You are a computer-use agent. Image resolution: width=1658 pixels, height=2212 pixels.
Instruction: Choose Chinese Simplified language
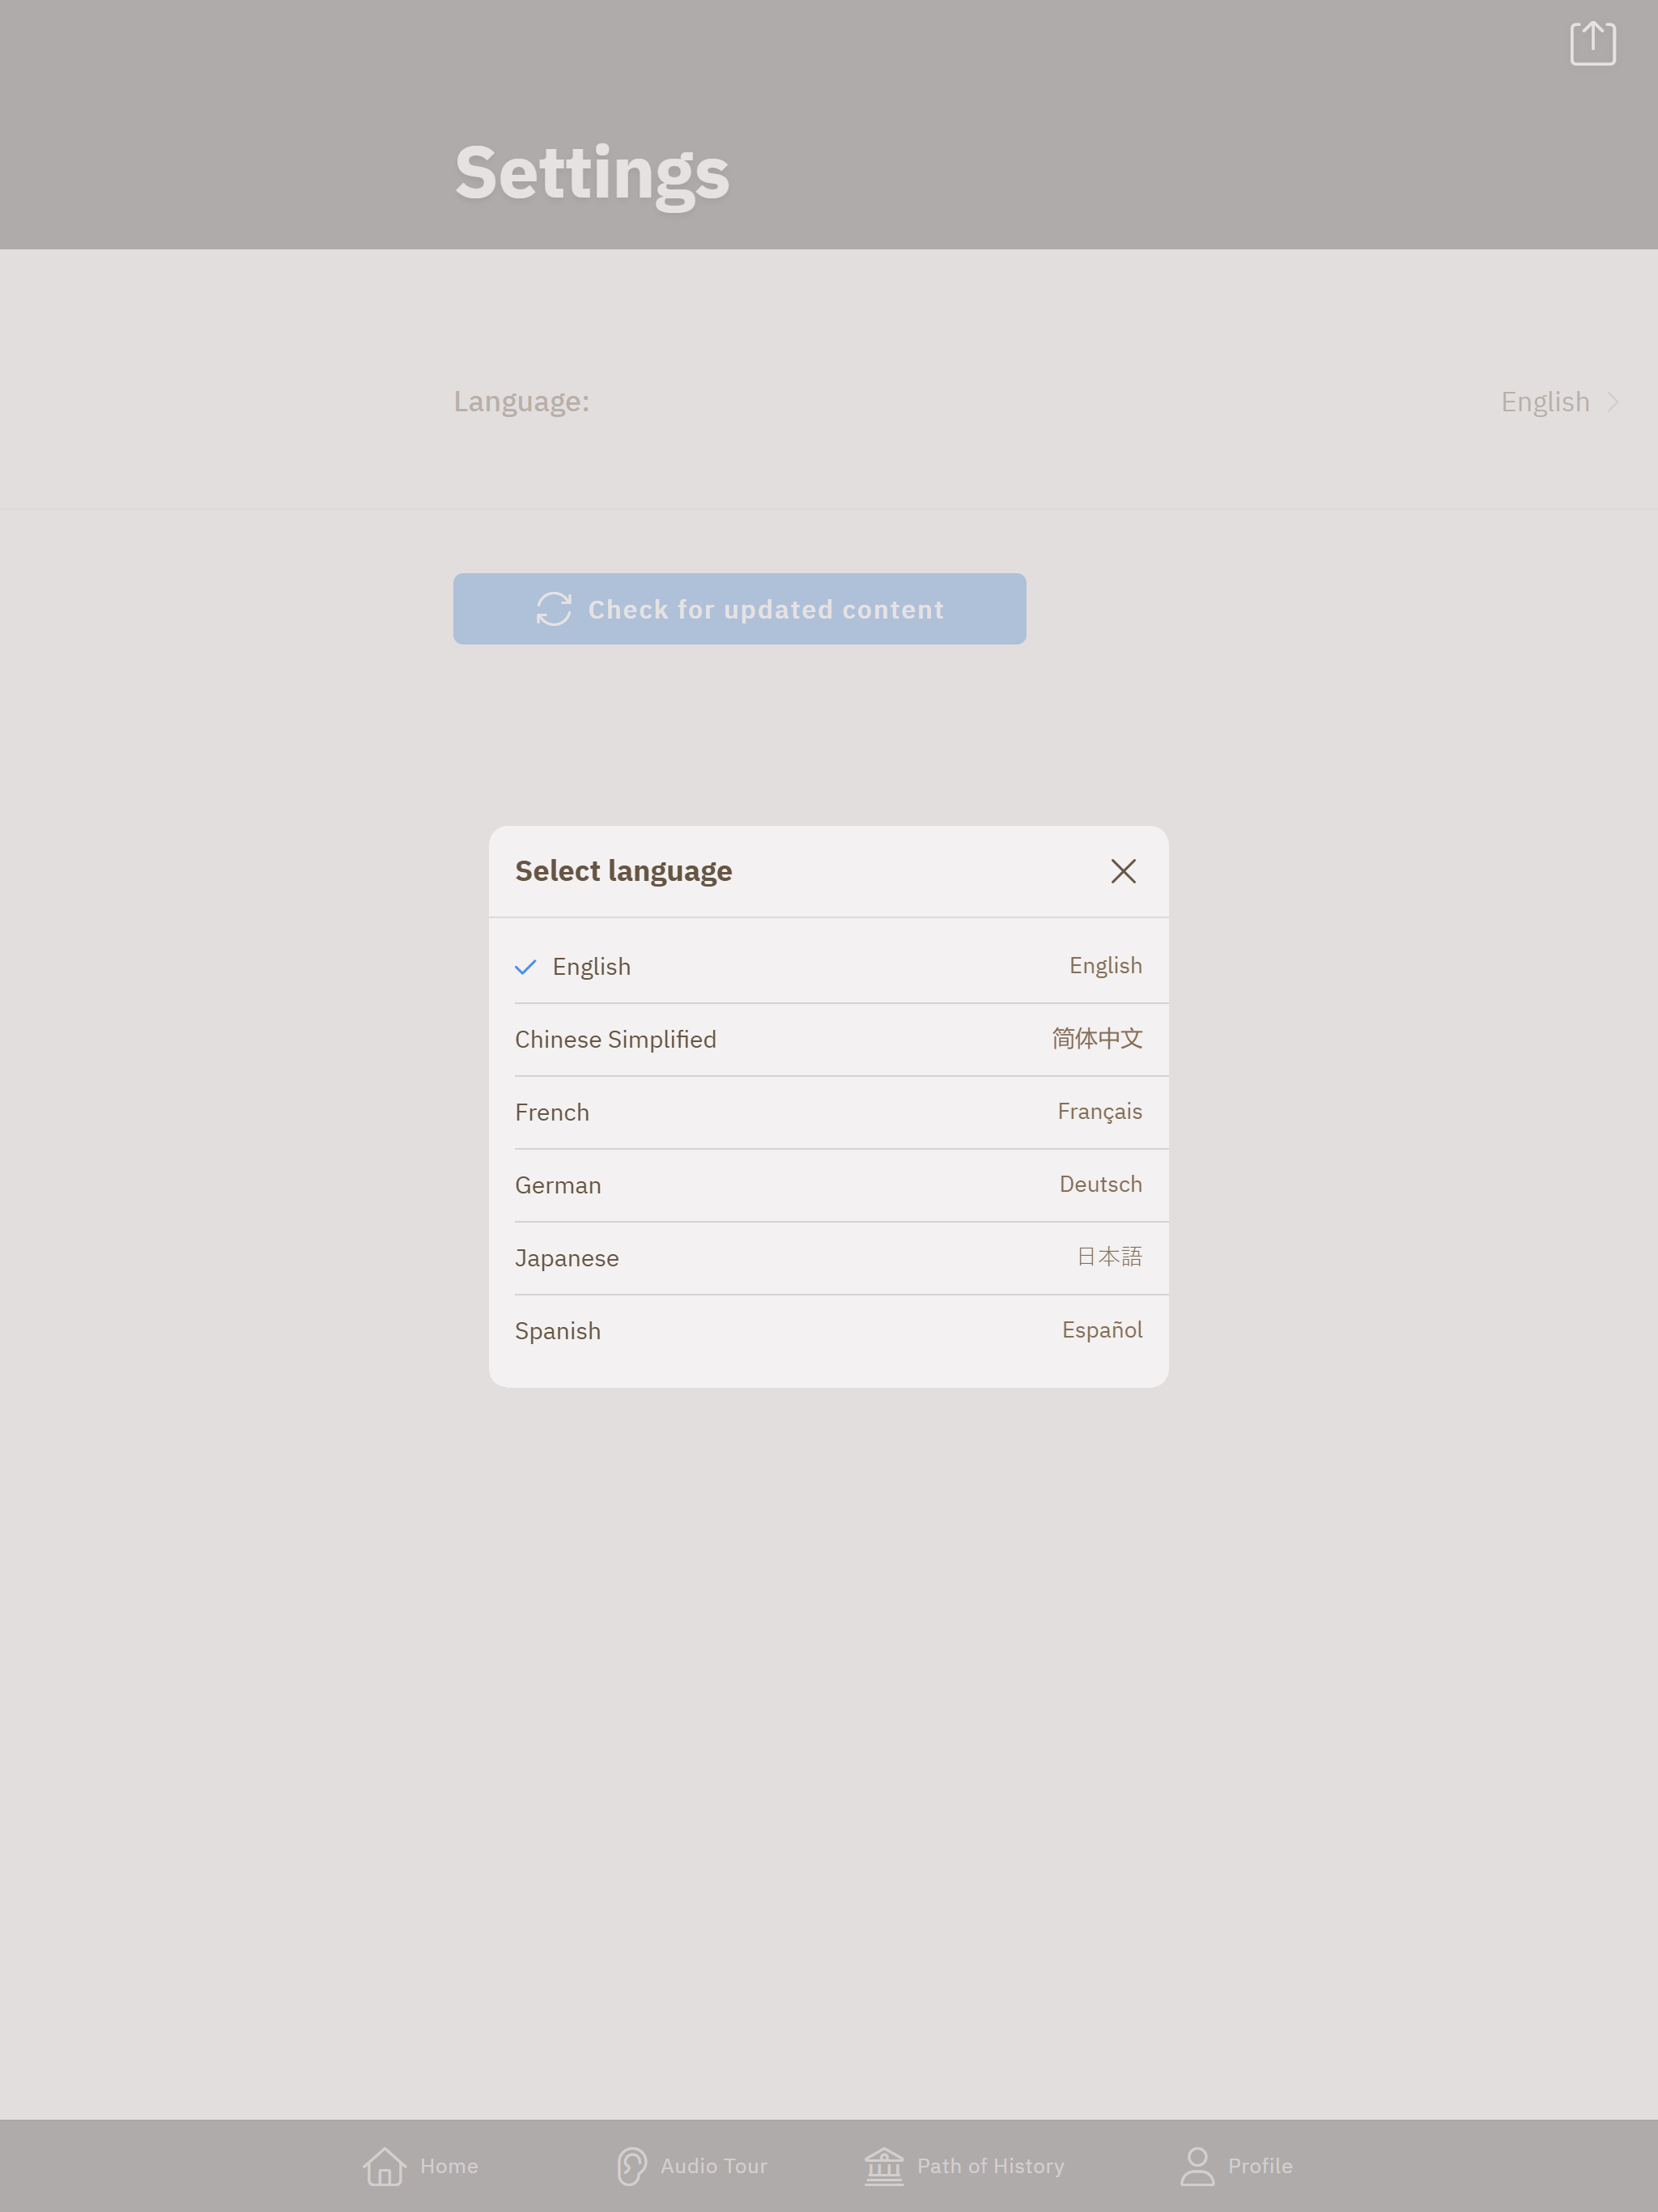point(829,1039)
